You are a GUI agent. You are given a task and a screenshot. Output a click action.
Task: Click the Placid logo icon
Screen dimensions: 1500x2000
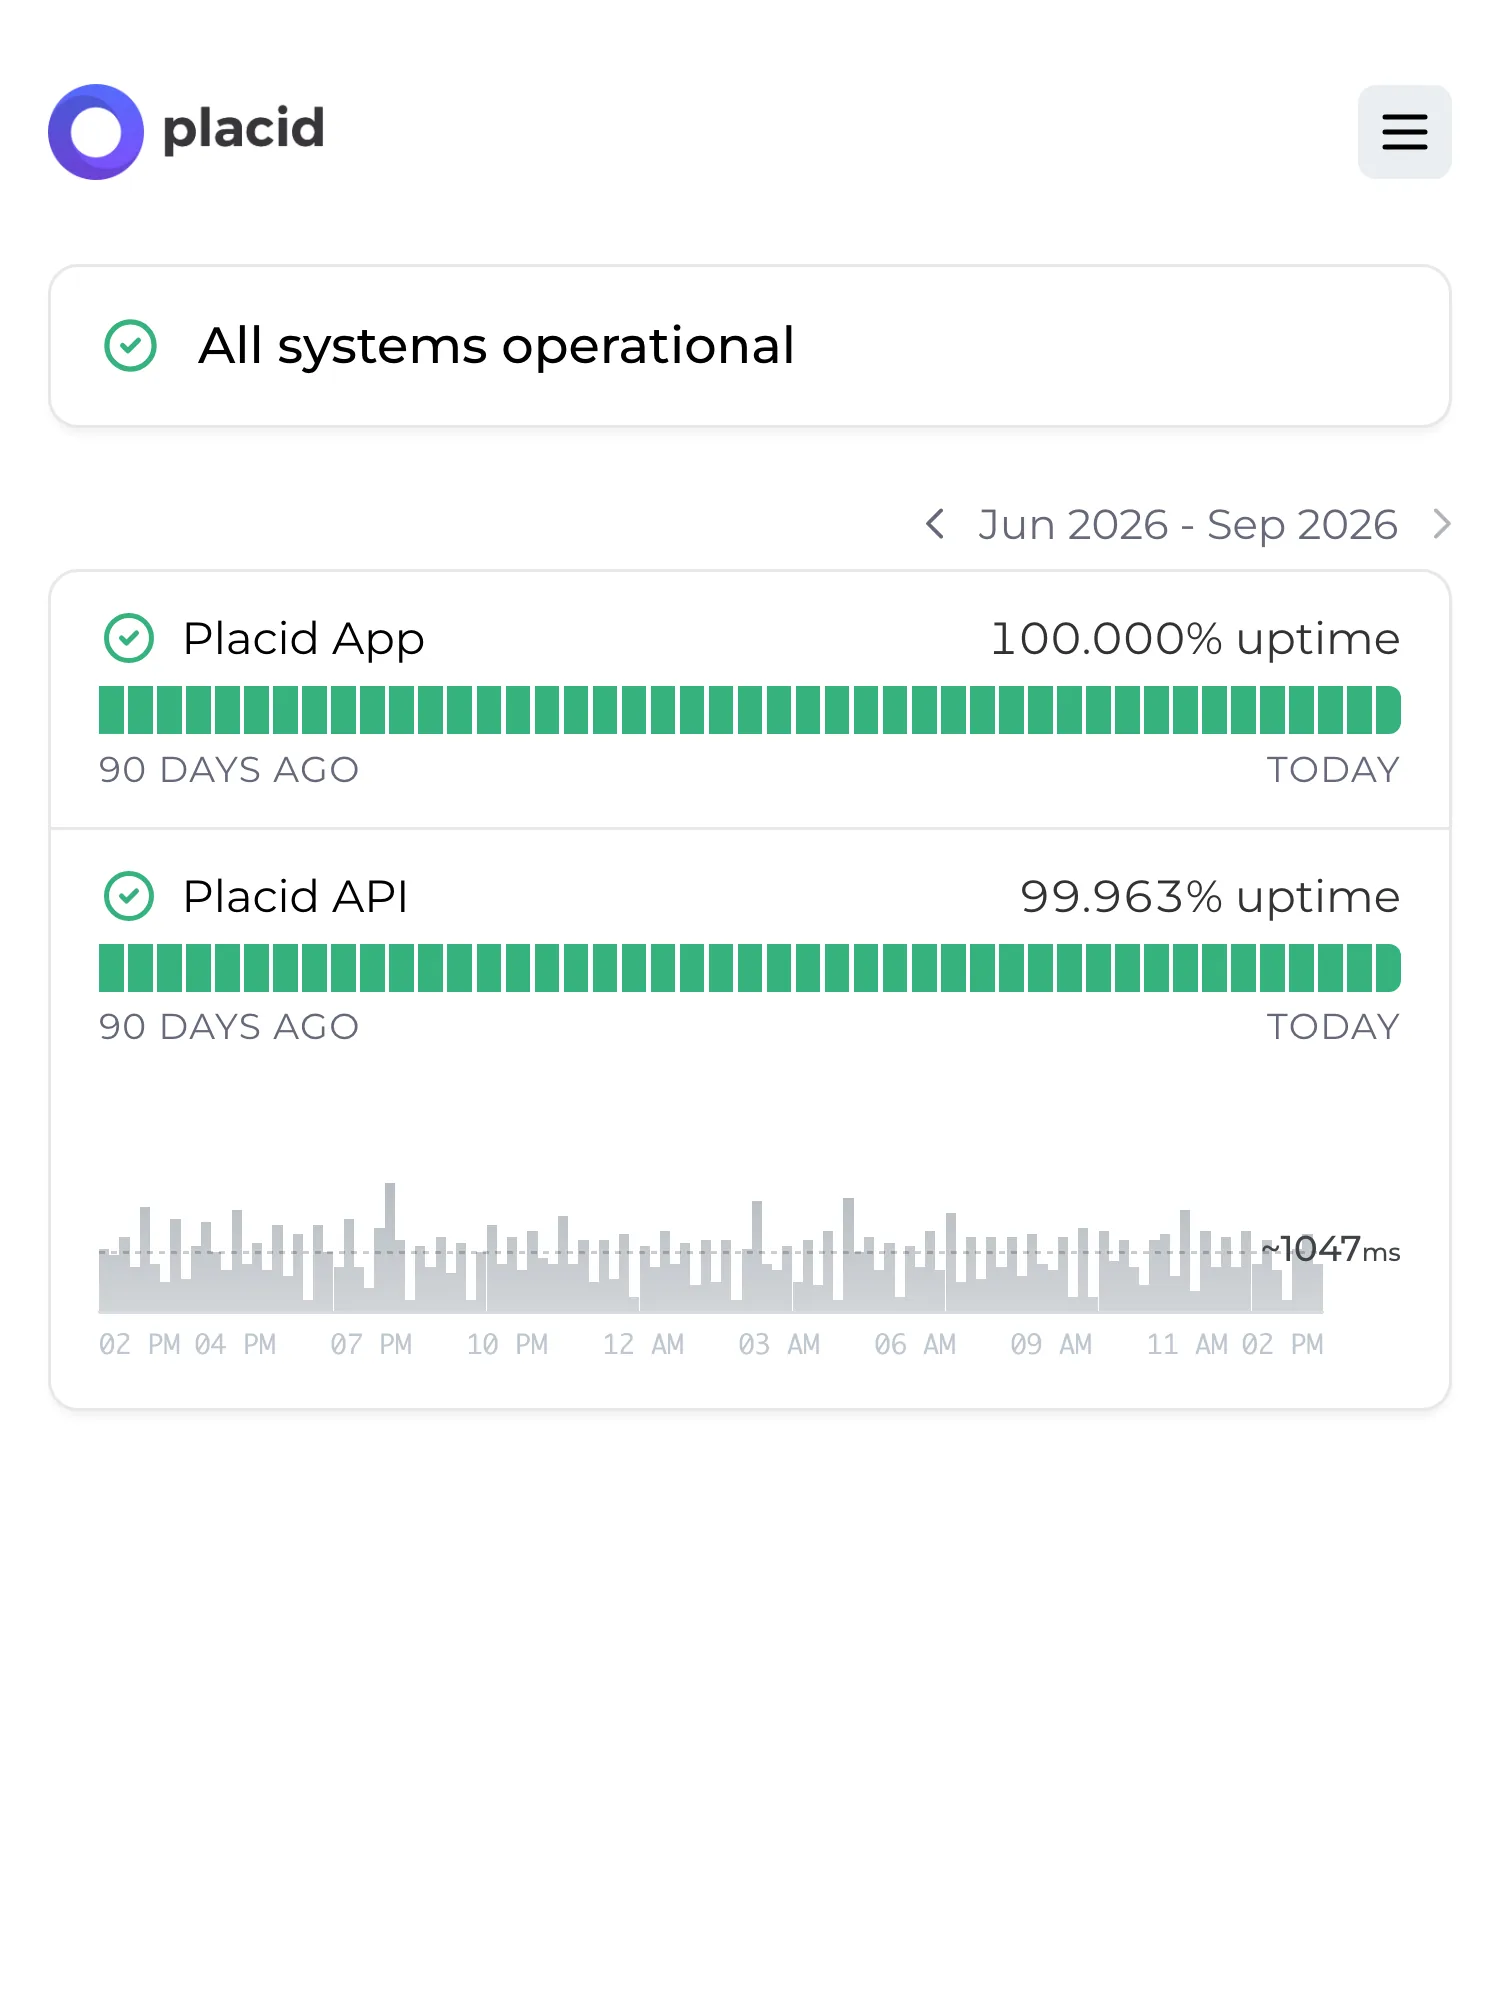tap(96, 132)
